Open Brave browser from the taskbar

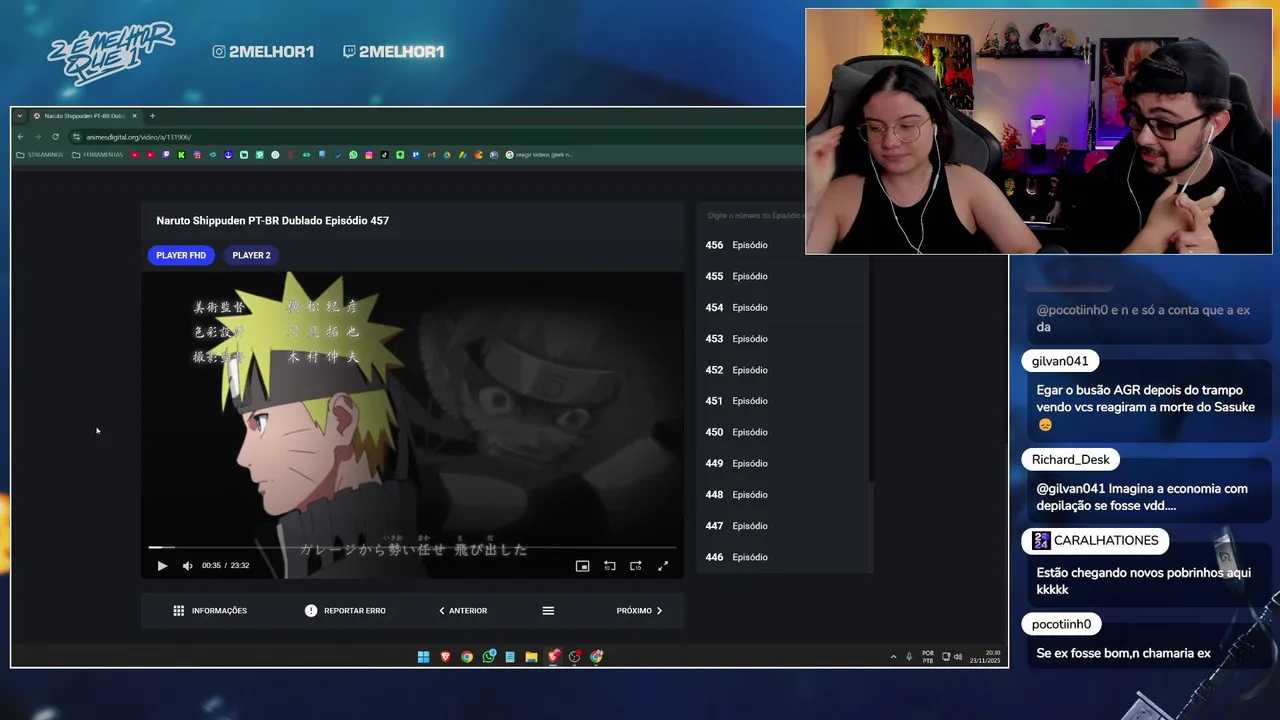click(445, 657)
